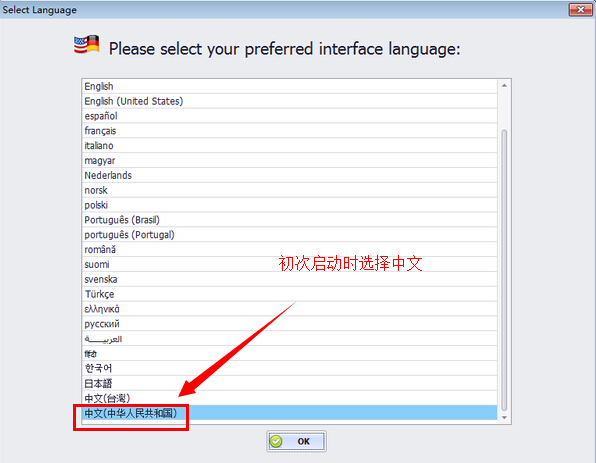The height and width of the screenshot is (463, 596).
Task: Pick français in the list
Action: point(290,131)
